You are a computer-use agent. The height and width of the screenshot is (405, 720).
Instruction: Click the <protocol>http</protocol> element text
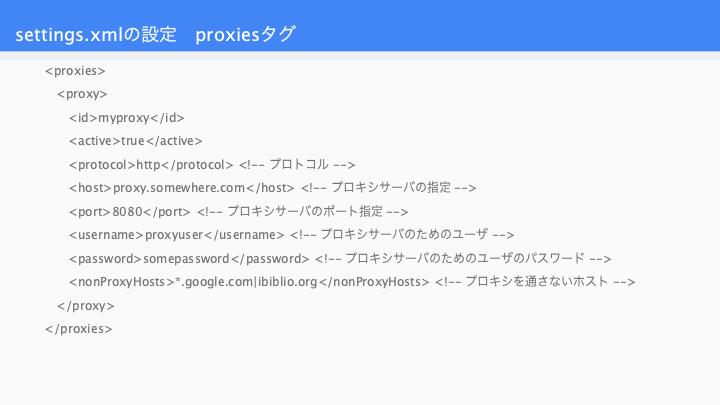click(151, 164)
